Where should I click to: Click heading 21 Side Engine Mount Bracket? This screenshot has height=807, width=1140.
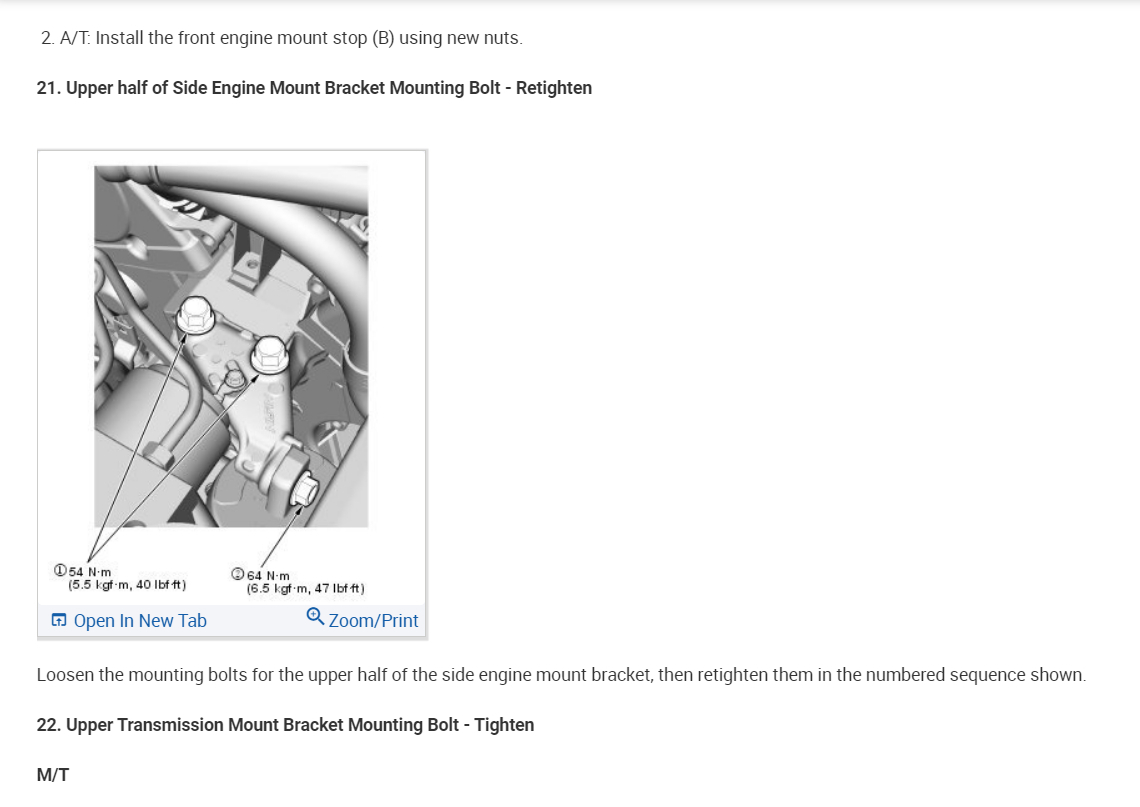314,88
